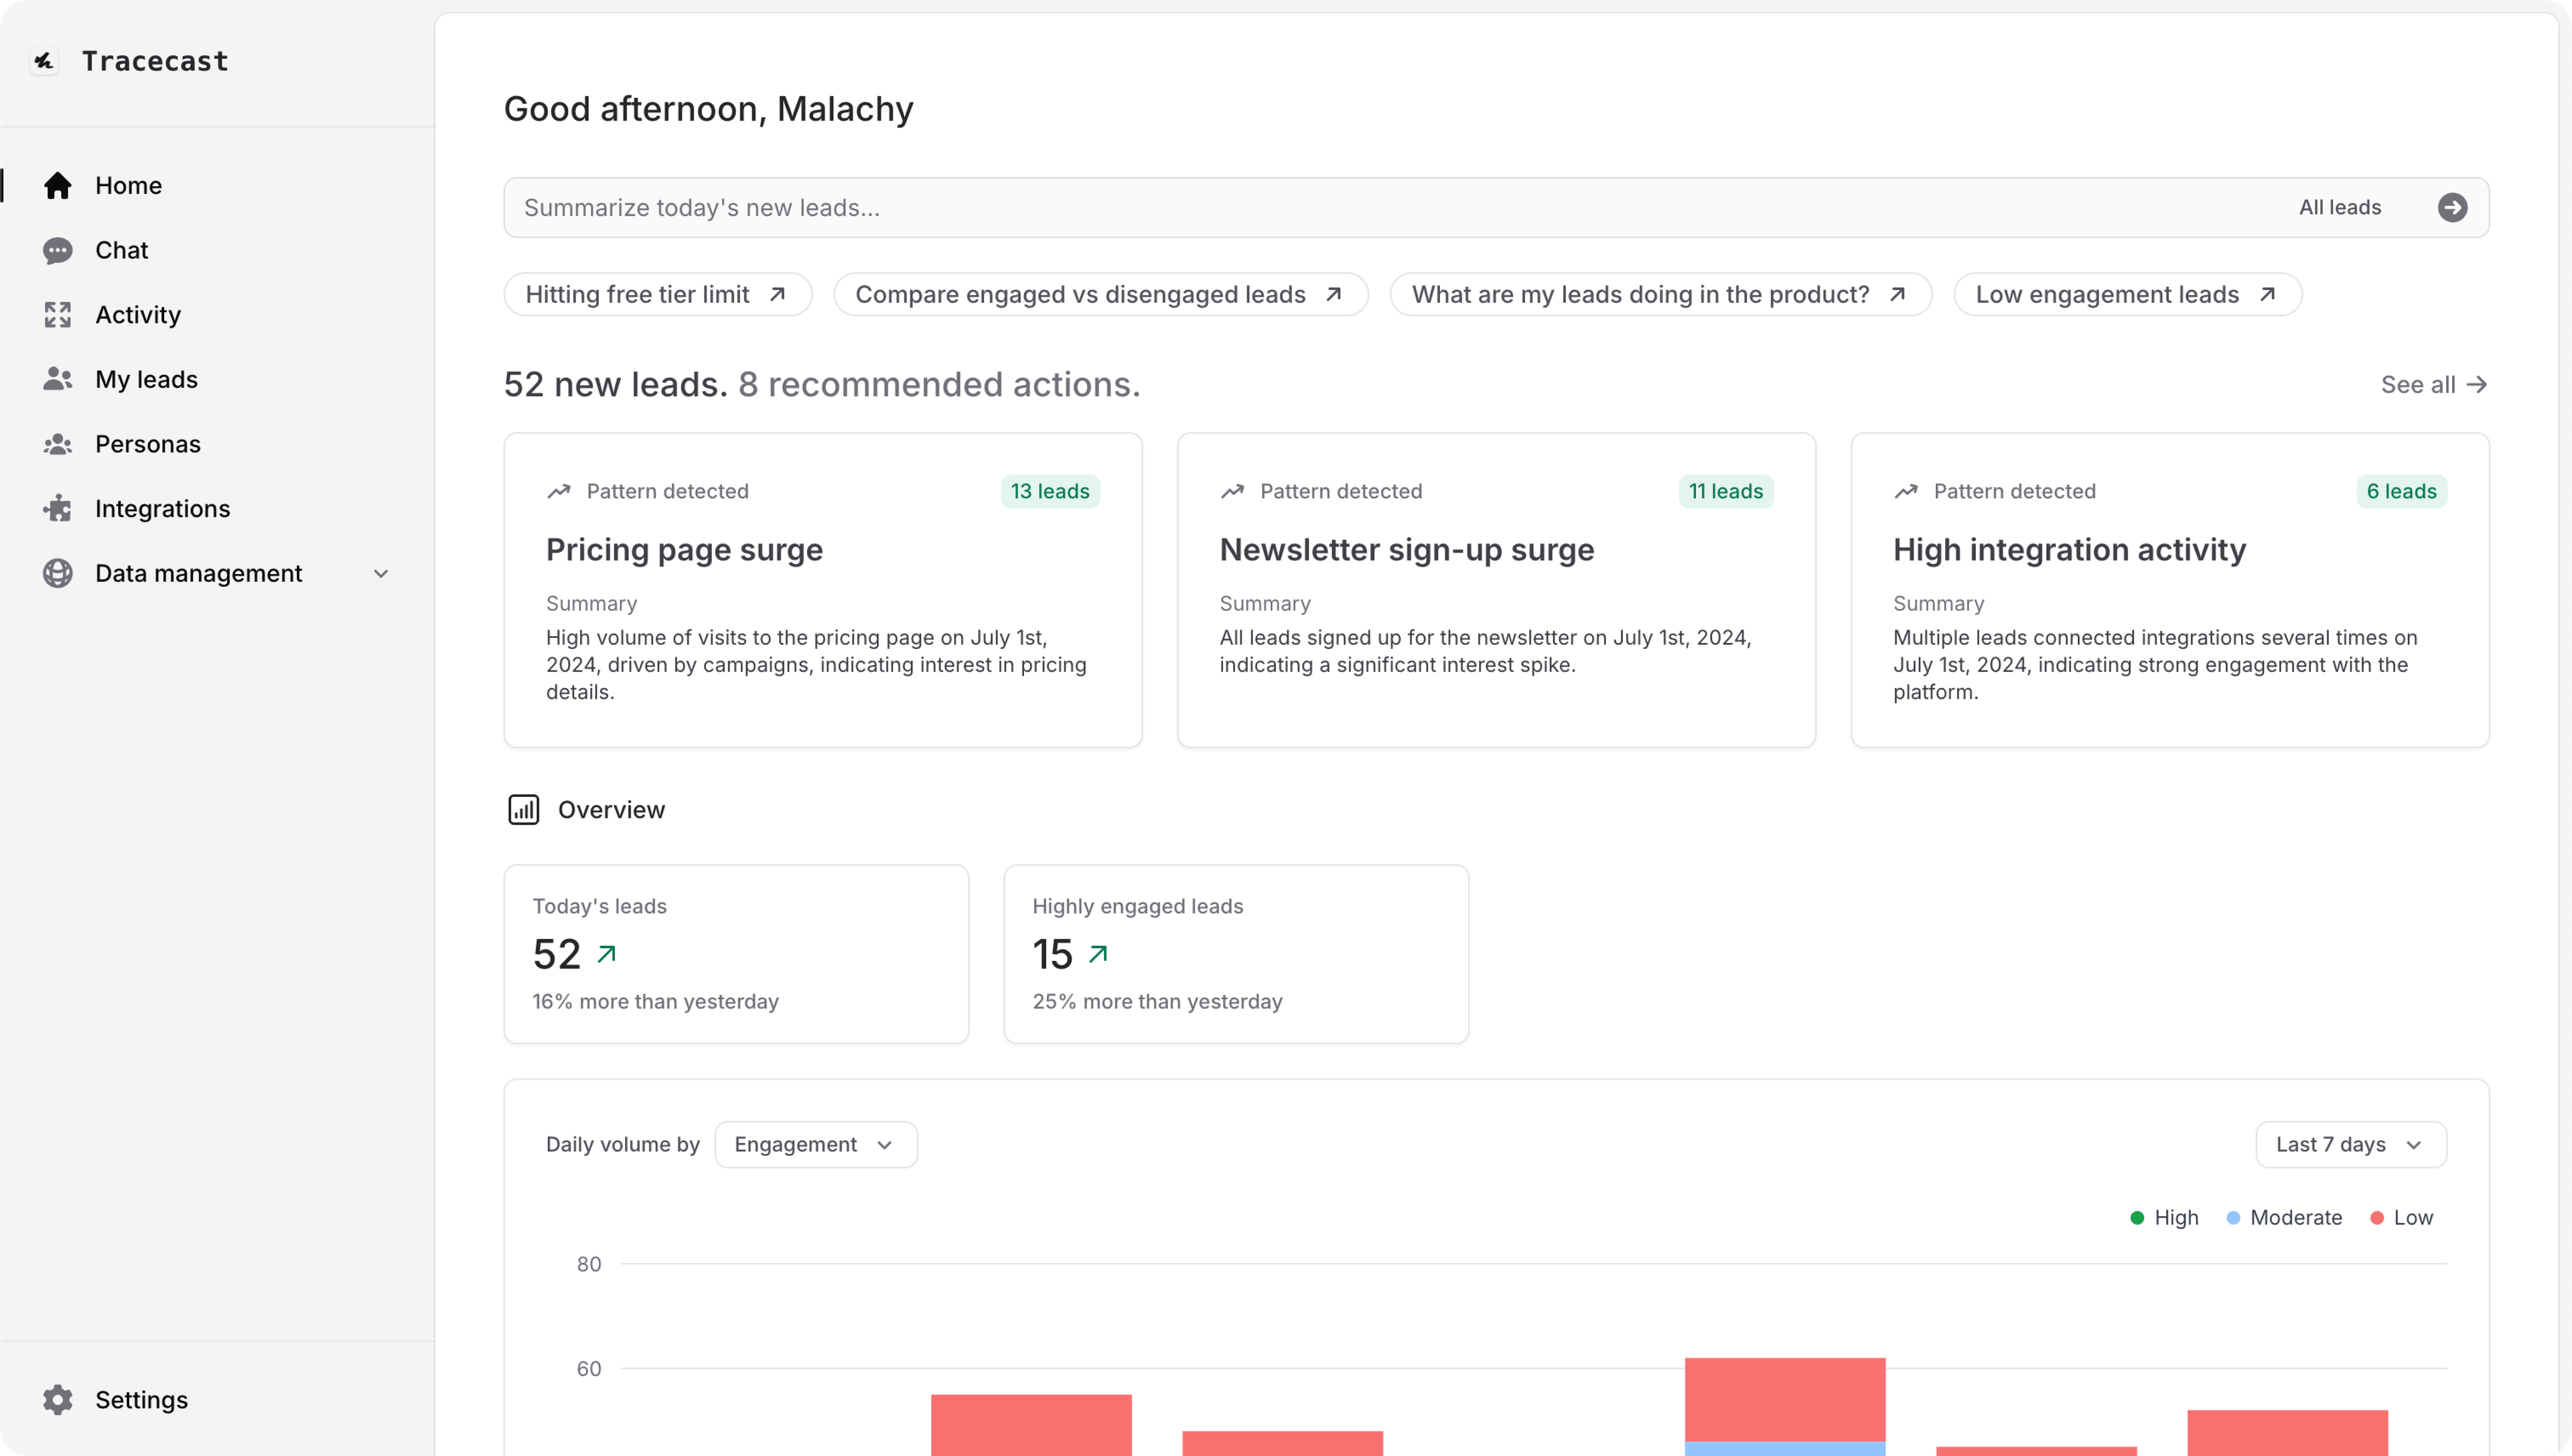Click the 16% more than yesterday text
Viewport: 2572px width, 1456px height.
[655, 1002]
